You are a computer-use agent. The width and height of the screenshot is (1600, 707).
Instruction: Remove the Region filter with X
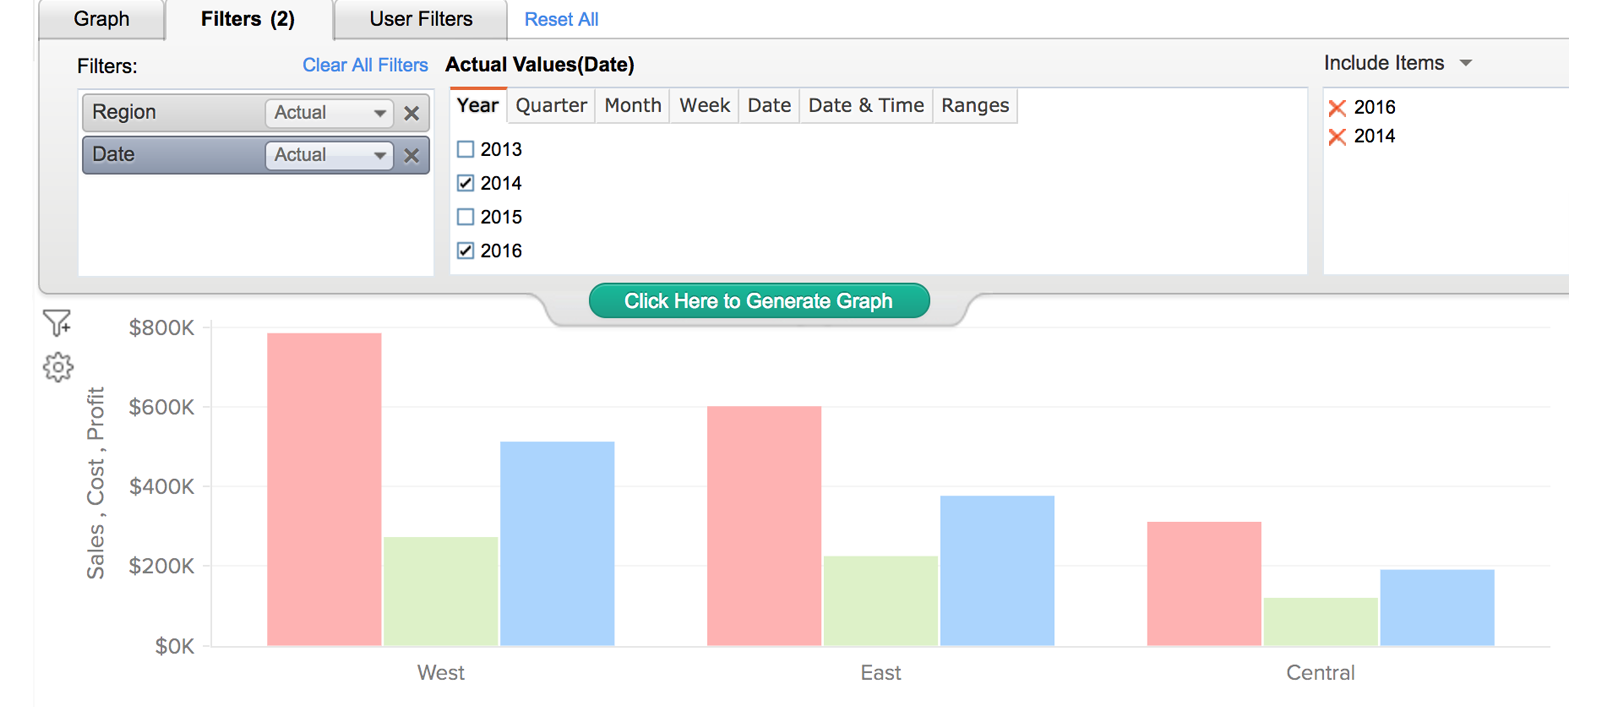point(411,113)
